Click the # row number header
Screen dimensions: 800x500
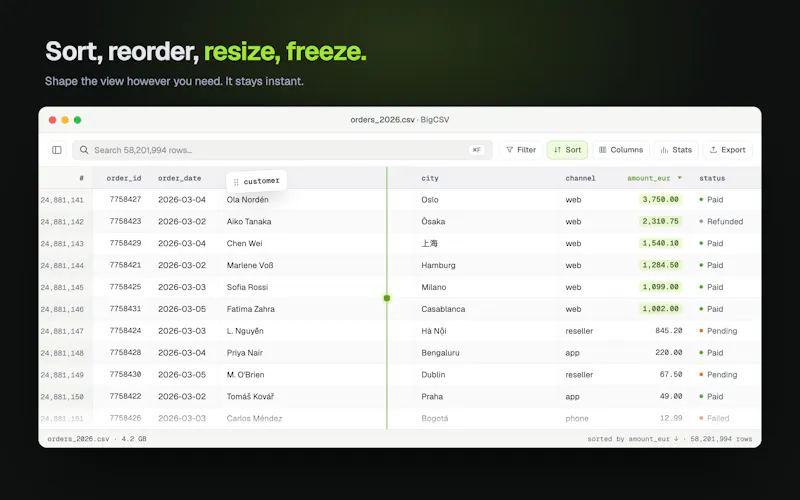point(81,178)
